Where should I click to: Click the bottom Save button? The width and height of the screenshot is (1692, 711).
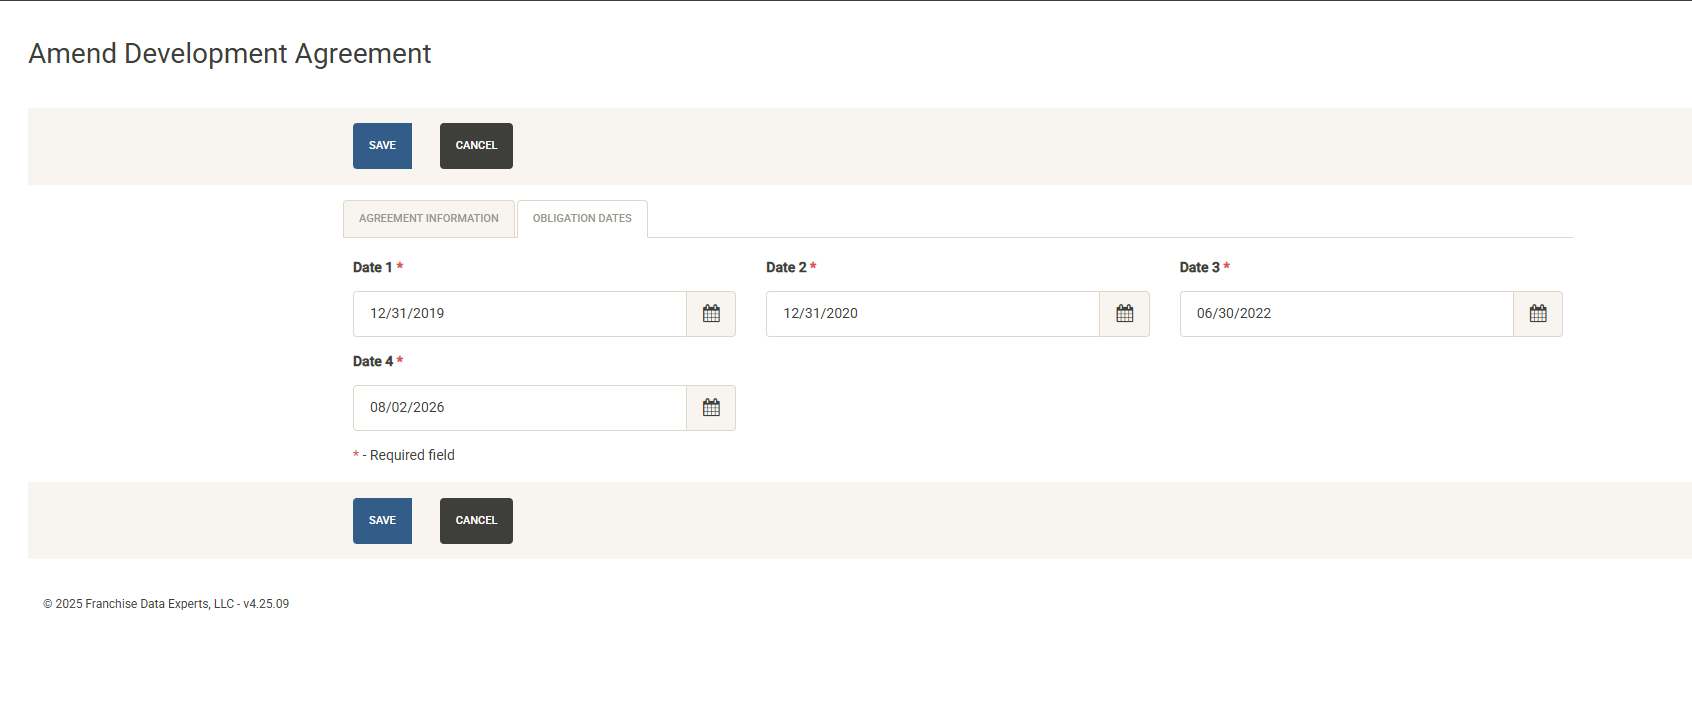[x=382, y=521]
